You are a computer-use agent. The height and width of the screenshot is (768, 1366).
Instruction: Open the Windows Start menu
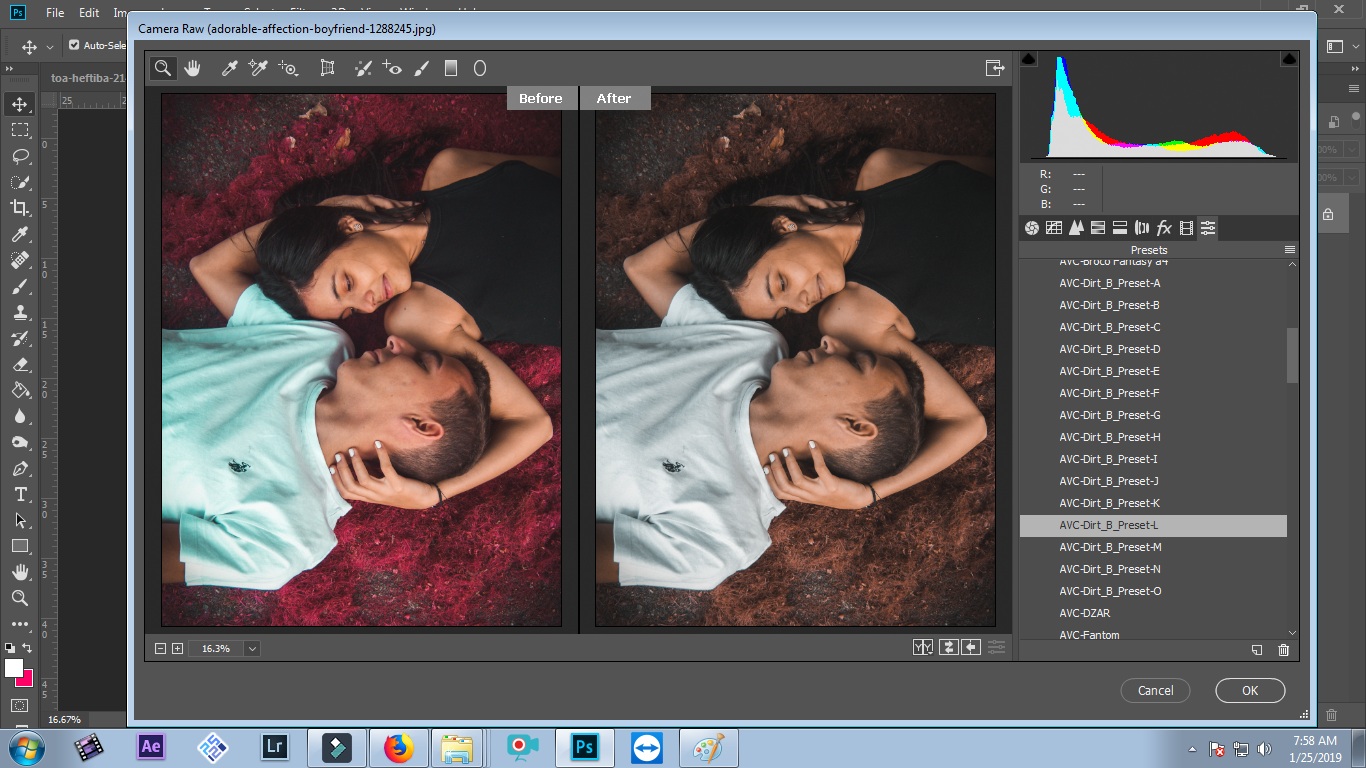[25, 747]
